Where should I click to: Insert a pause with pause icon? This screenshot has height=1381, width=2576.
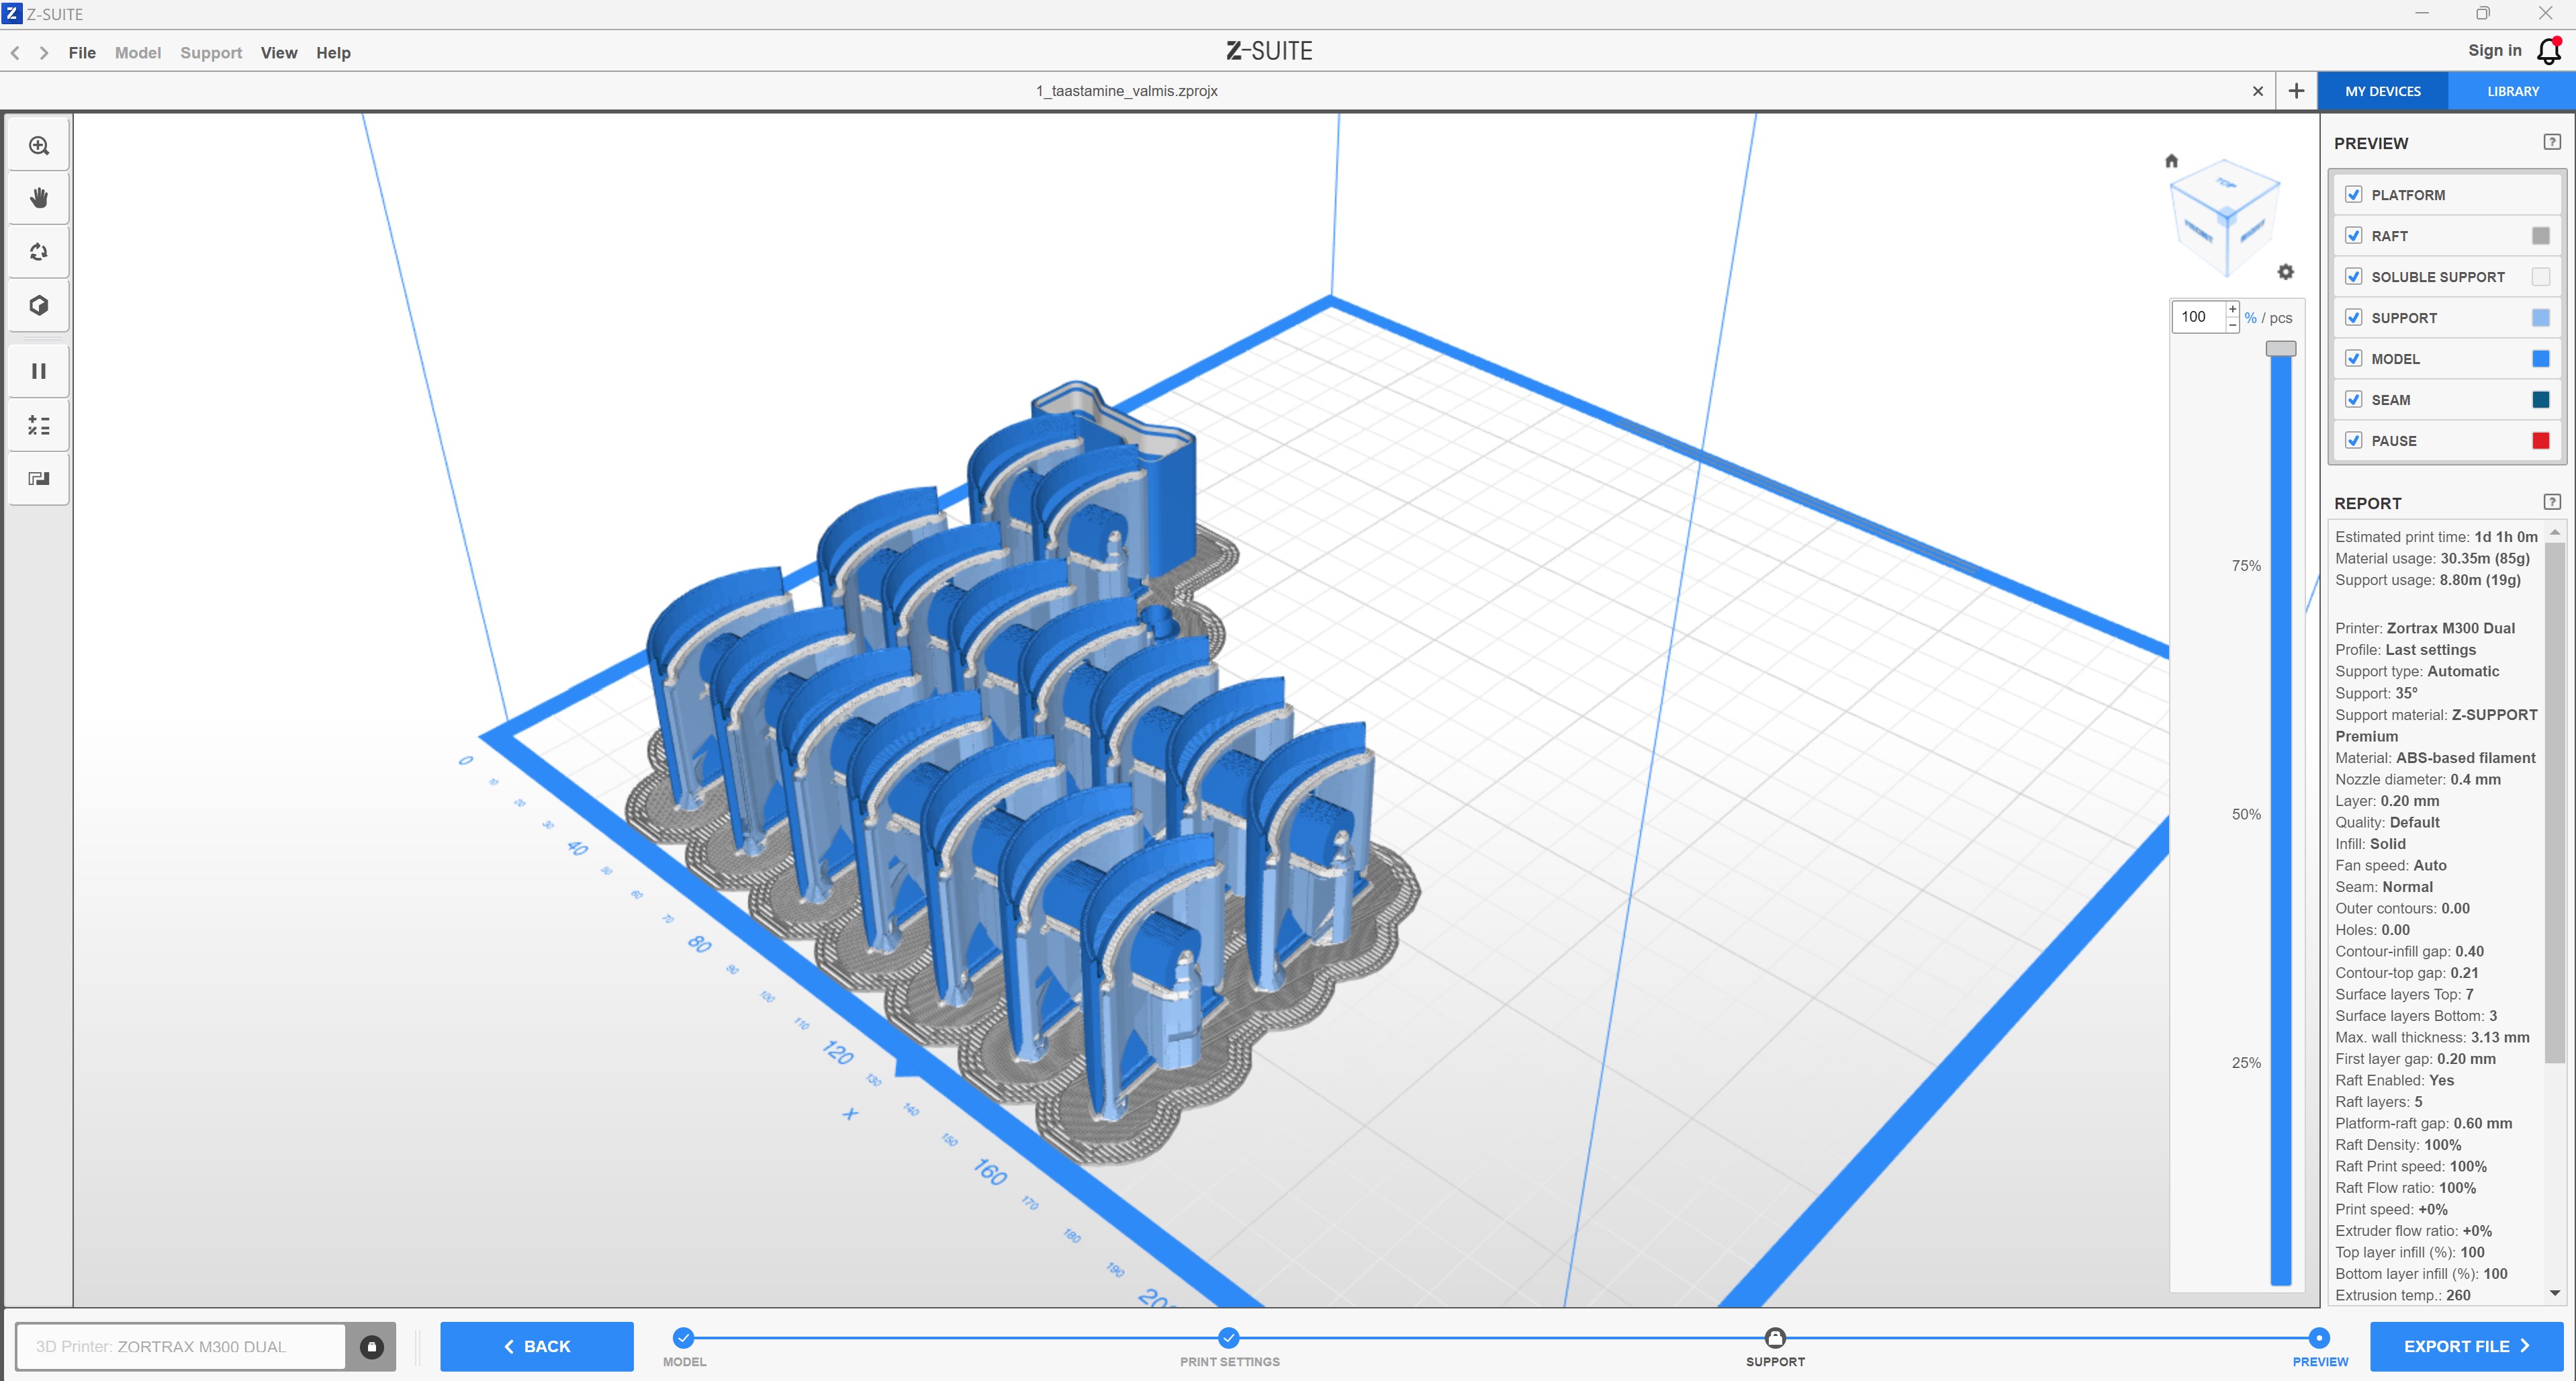[39, 371]
